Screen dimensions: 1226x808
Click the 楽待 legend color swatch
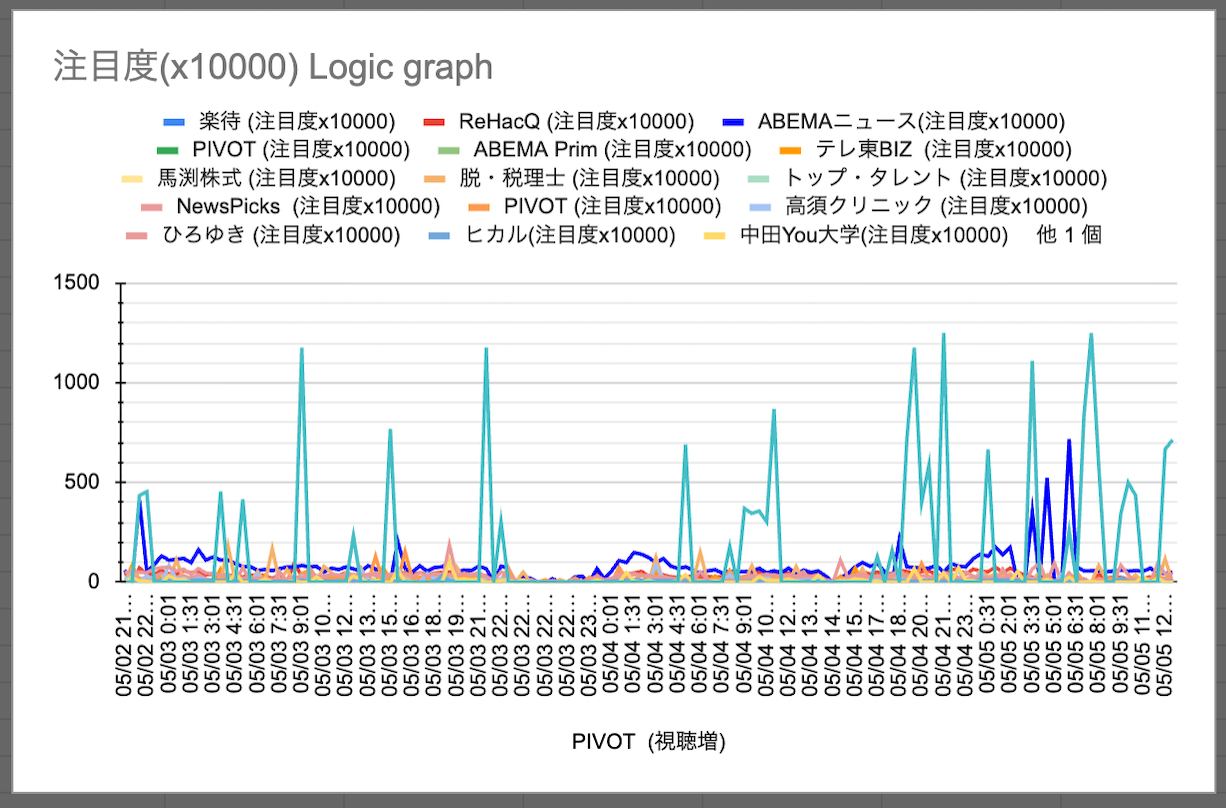click(175, 122)
